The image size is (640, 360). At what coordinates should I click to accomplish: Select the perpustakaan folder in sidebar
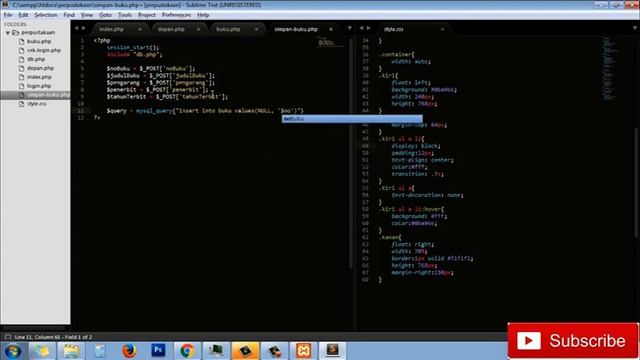38,32
